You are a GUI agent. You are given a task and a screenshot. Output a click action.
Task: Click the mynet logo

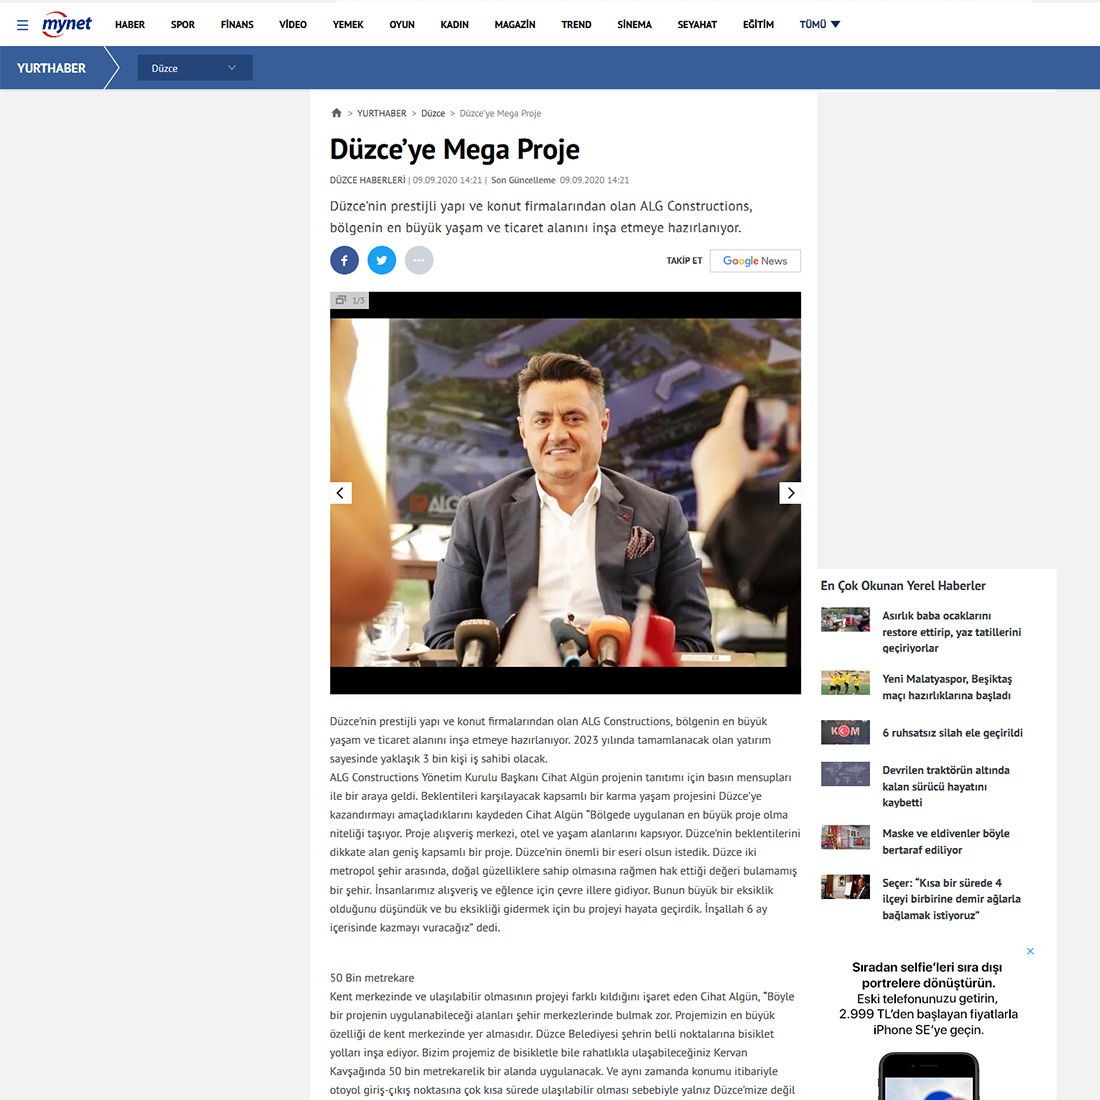67,24
